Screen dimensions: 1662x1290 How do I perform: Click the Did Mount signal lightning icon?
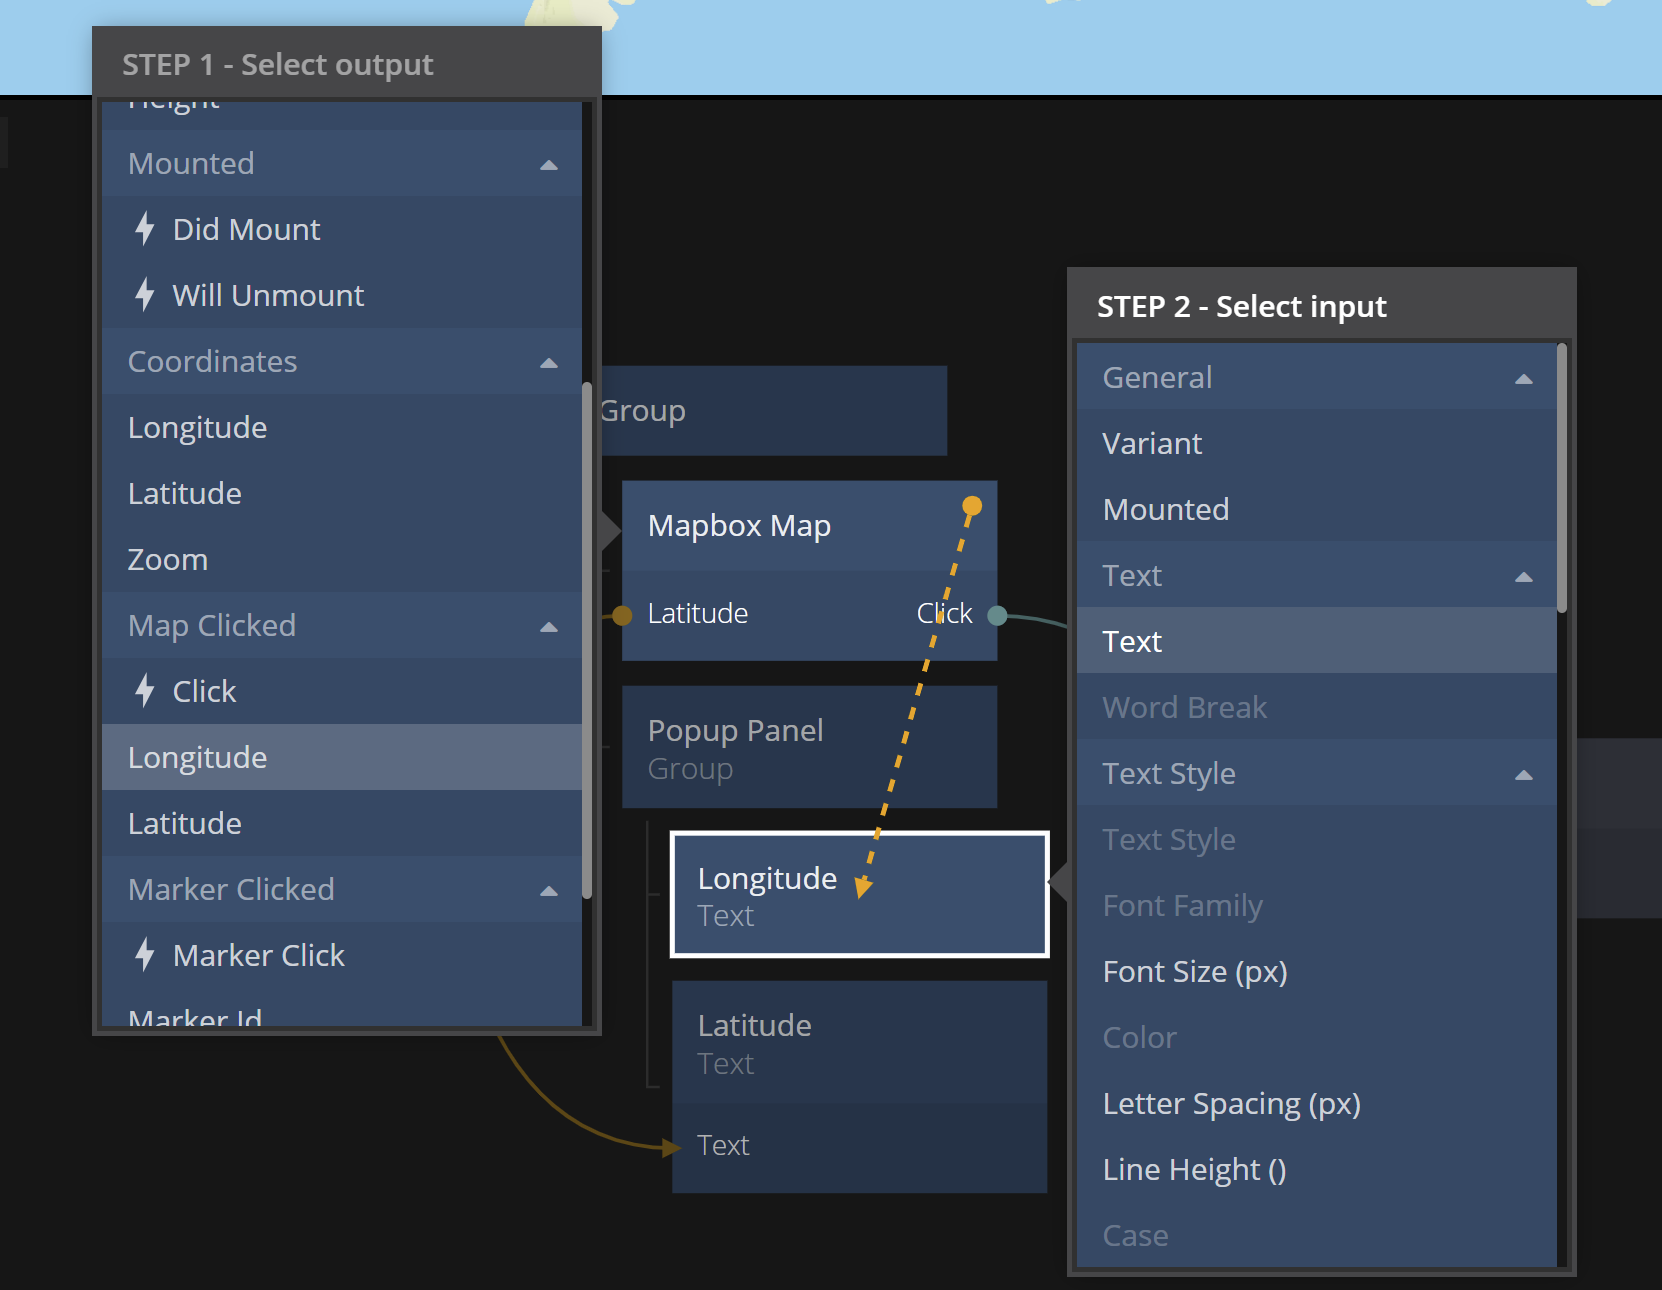145,229
